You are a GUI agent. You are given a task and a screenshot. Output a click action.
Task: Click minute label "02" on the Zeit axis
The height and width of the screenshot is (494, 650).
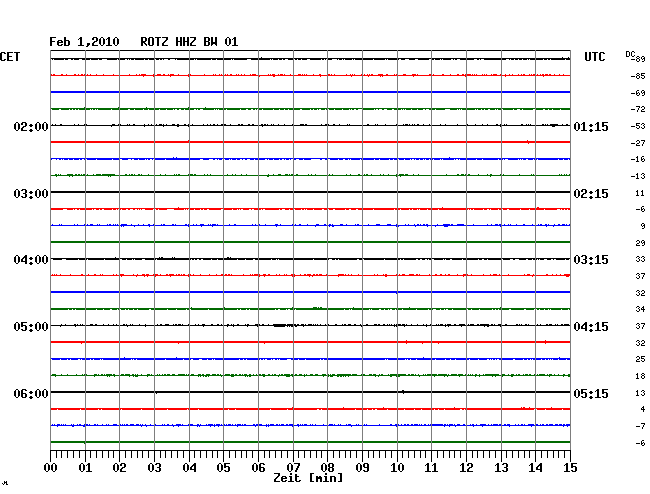pyautogui.click(x=119, y=468)
